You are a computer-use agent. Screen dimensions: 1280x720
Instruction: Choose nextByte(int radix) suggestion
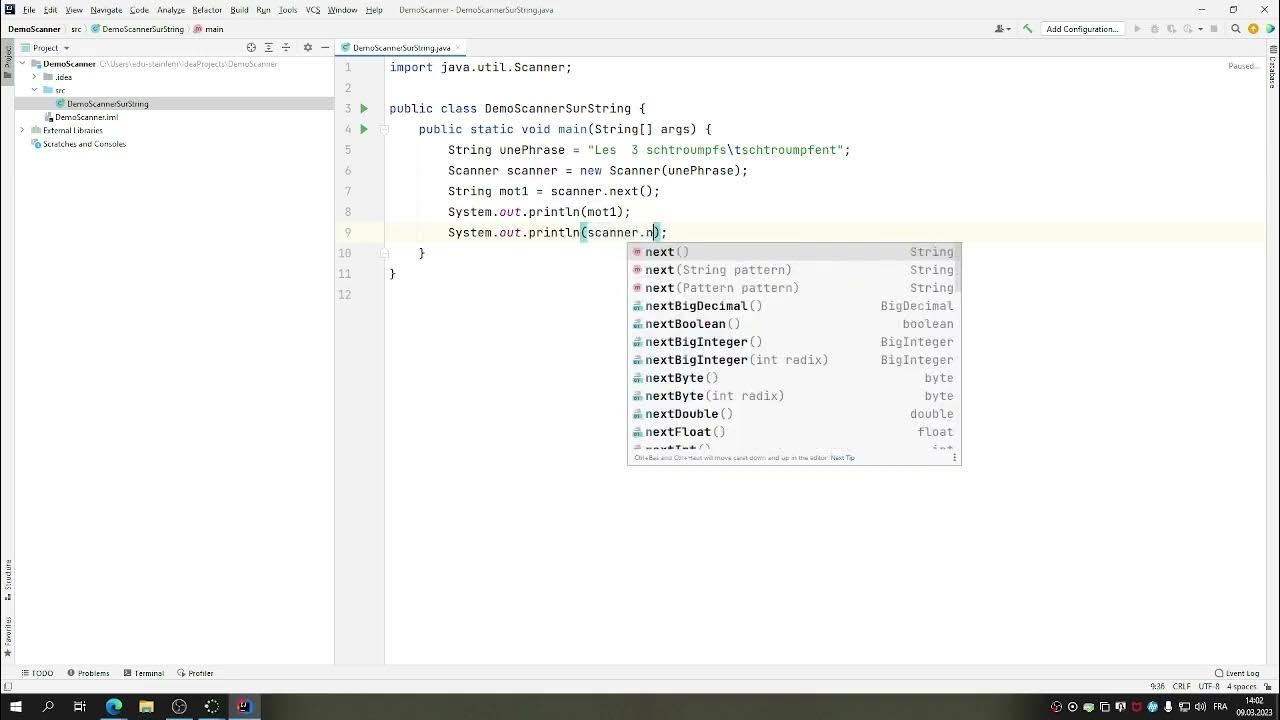[x=794, y=396]
